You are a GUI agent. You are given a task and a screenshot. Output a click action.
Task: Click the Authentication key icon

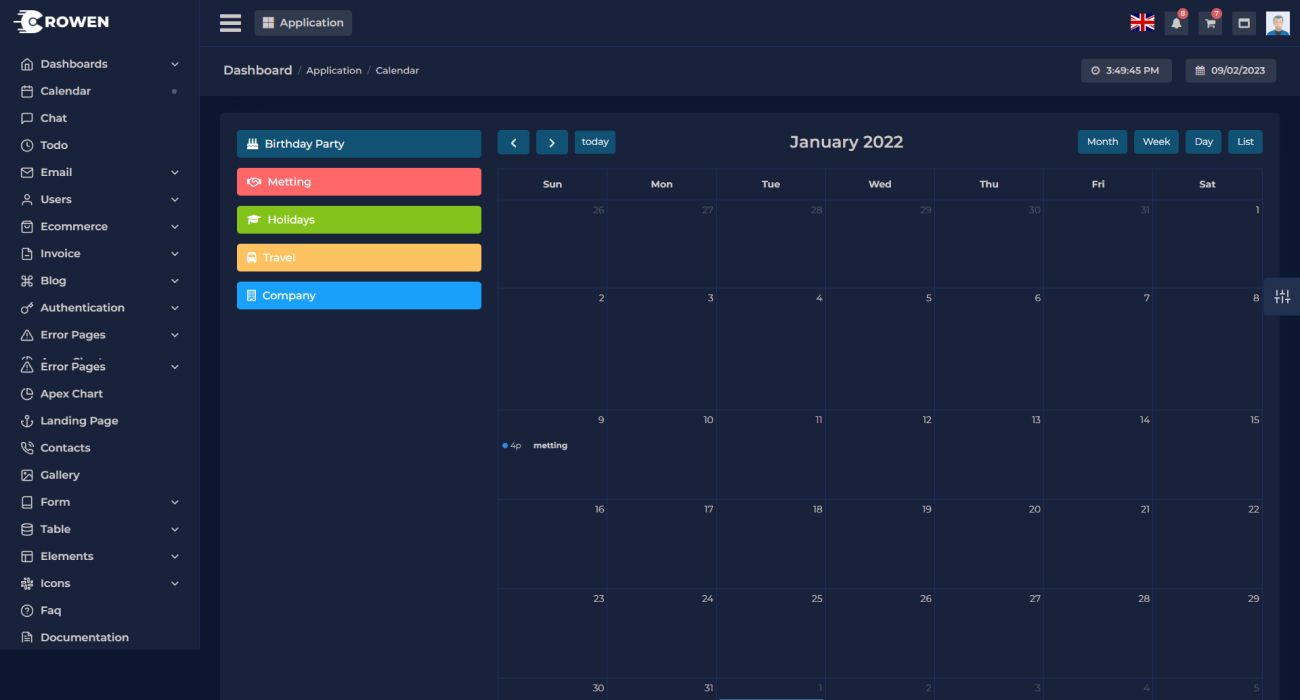pos(27,308)
